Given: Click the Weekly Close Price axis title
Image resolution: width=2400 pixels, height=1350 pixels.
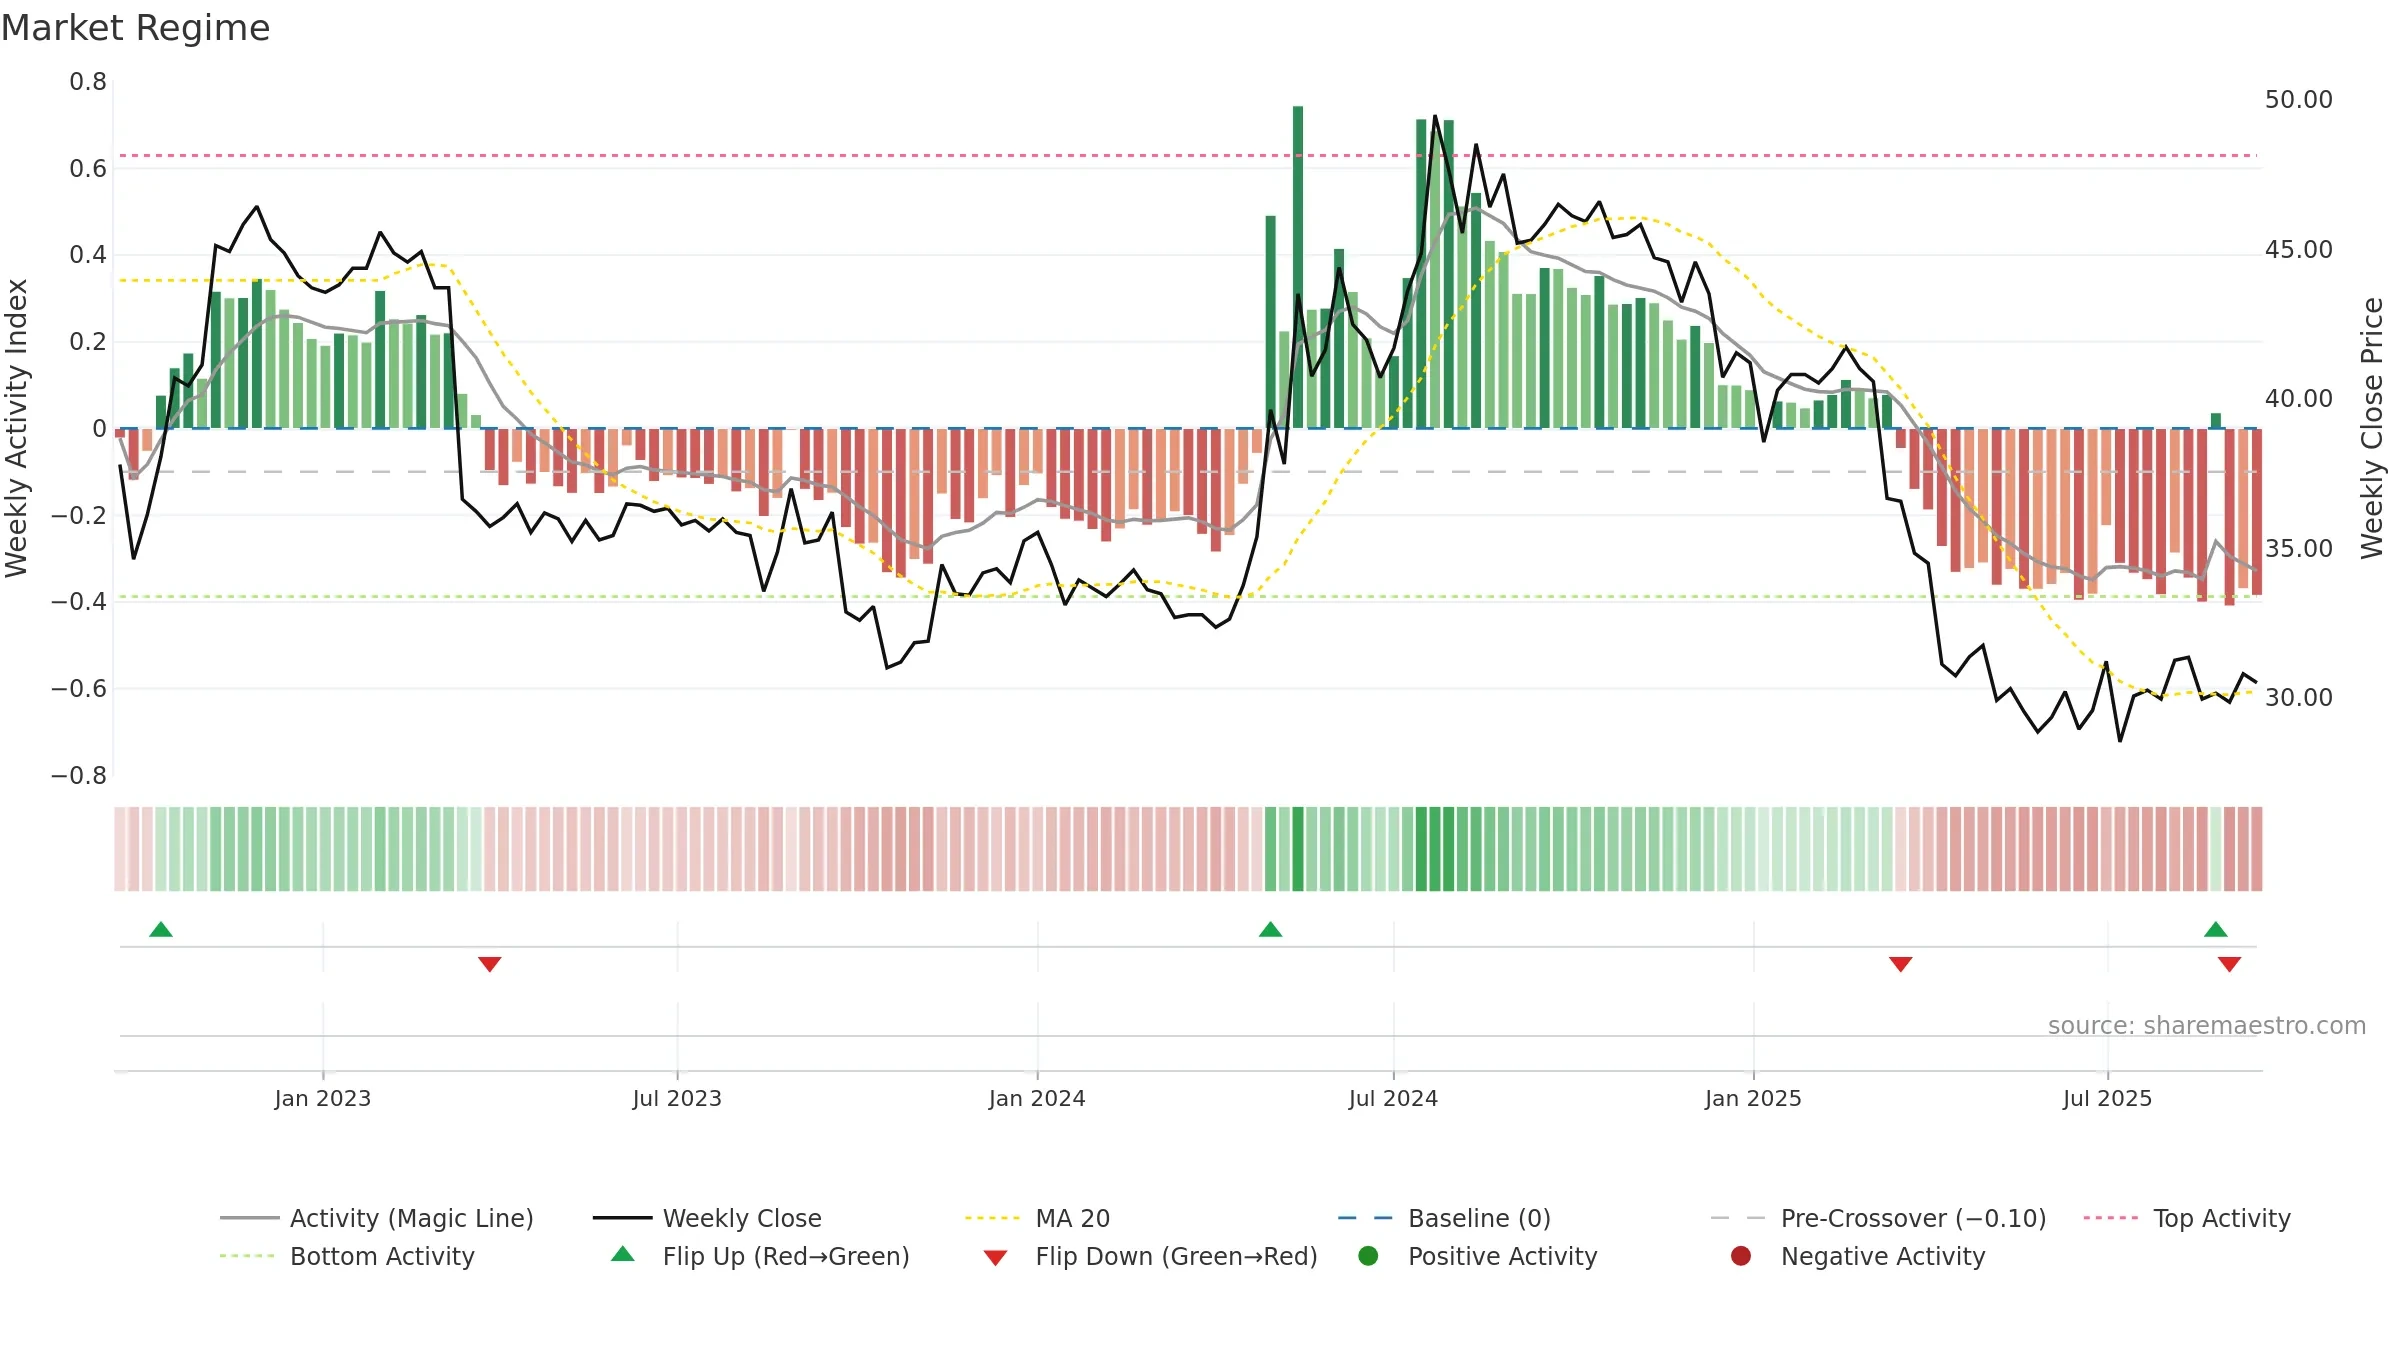Looking at the screenshot, I should coord(2372,428).
